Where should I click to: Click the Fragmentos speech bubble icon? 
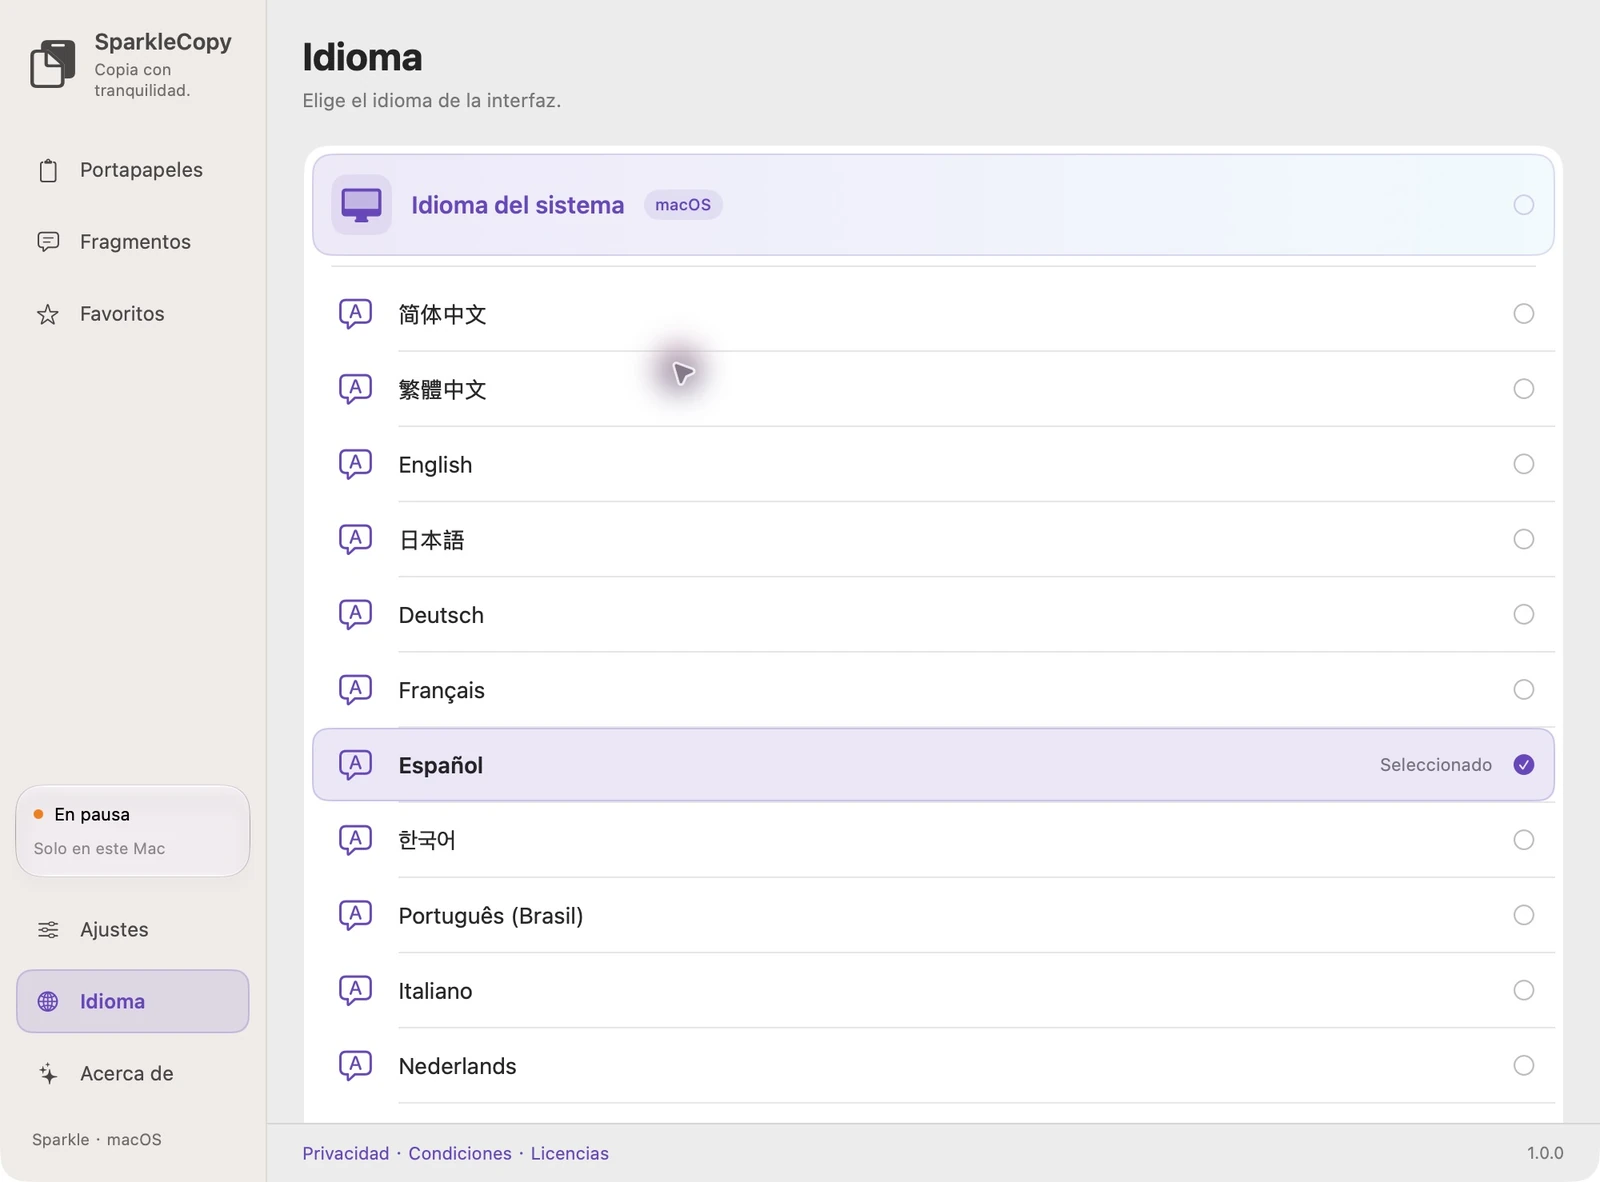coord(48,242)
